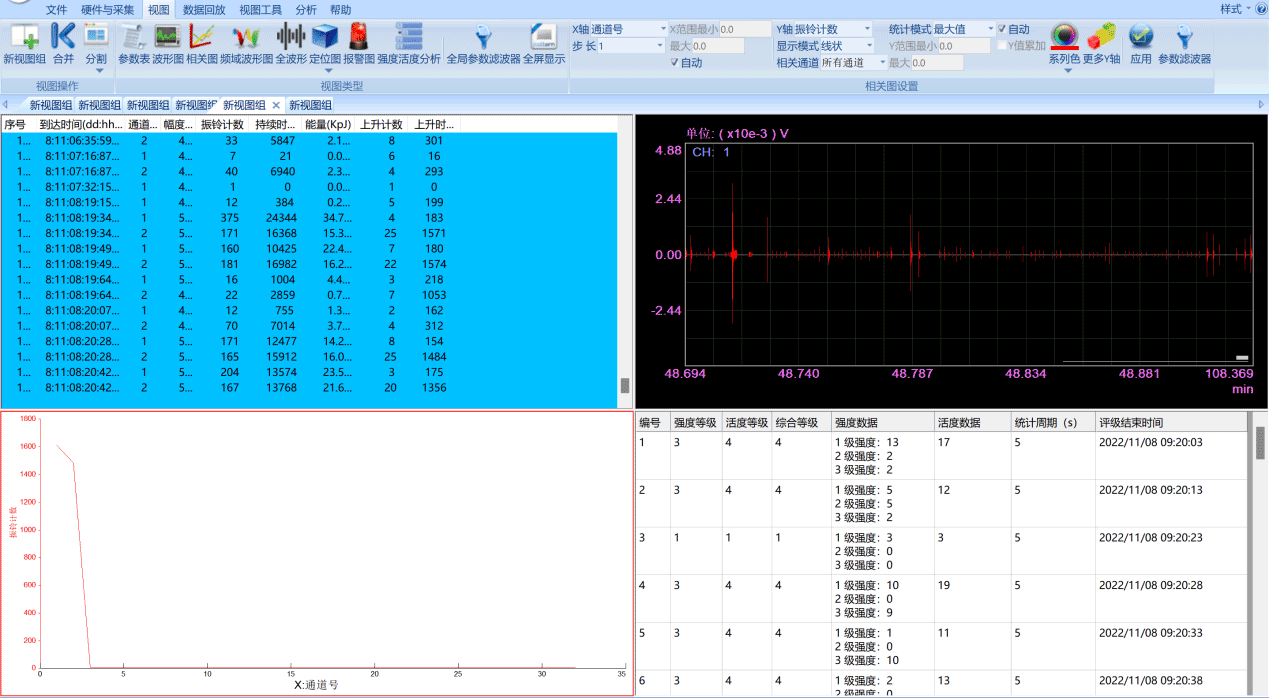Click the 更多Y轴 icon
Viewport: 1269px width, 698px height.
point(1101,45)
